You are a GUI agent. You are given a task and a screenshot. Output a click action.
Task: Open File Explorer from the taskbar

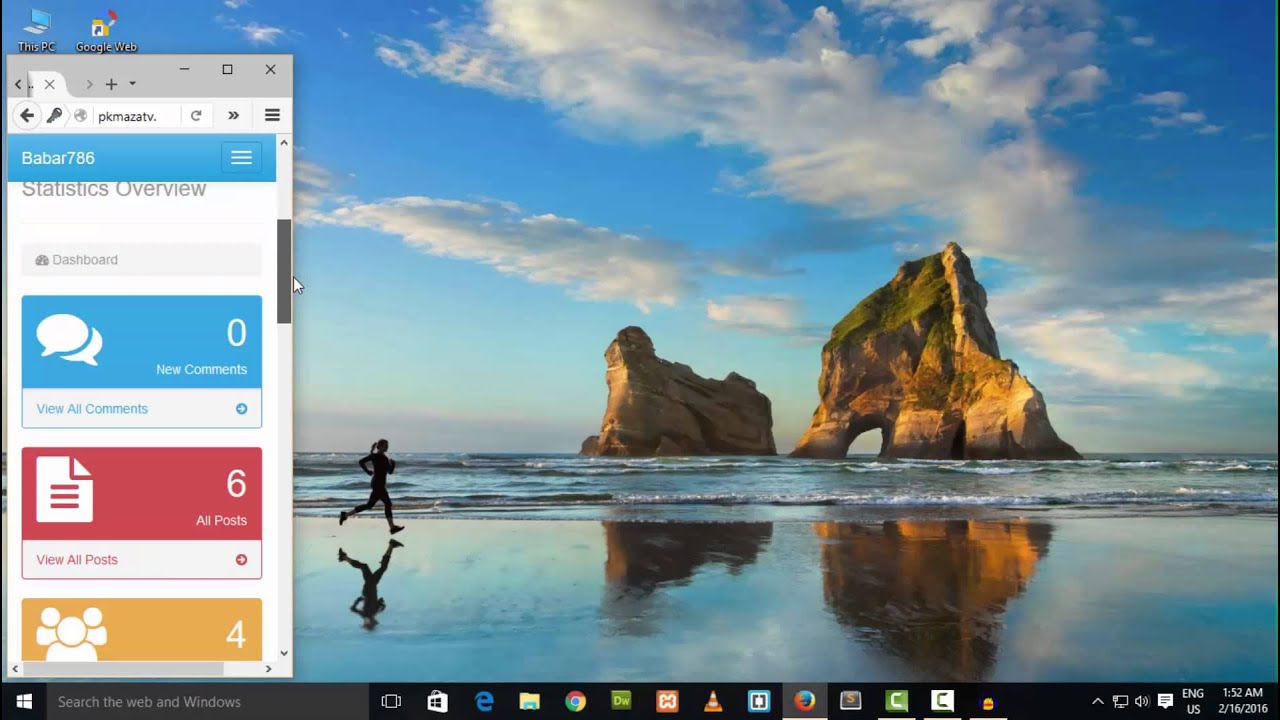529,702
